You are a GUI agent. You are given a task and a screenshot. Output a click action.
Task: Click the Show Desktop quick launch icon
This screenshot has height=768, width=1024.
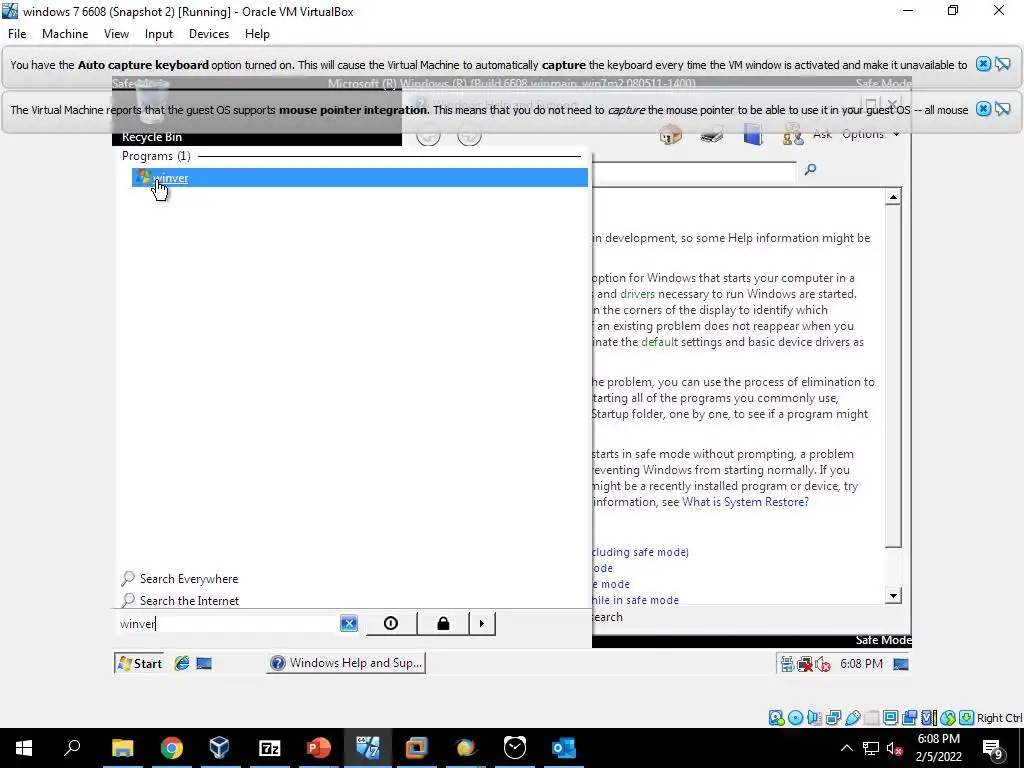tap(204, 664)
